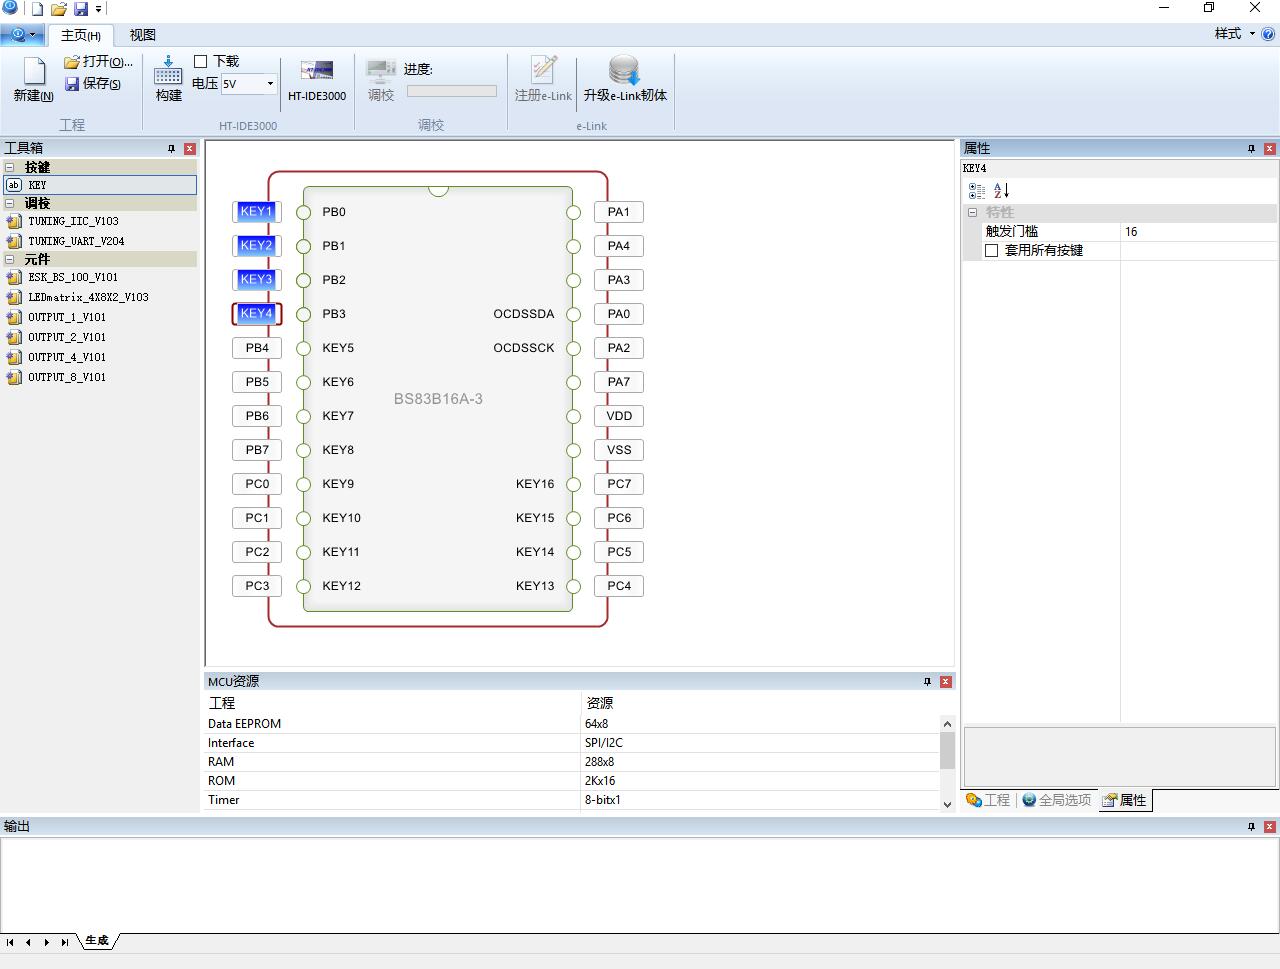Pin the MCU资源 panel
The image size is (1280, 969).
point(927,681)
